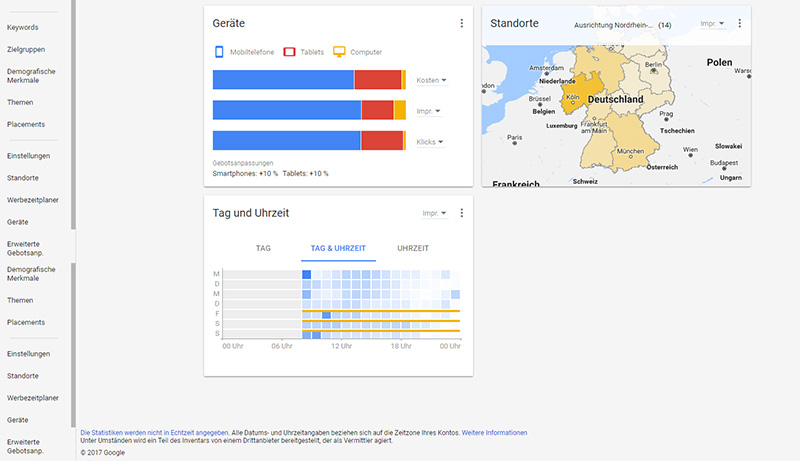Viewport: 800px width, 461px height.
Task: Open the Weitere Informationen link
Action: click(x=494, y=433)
